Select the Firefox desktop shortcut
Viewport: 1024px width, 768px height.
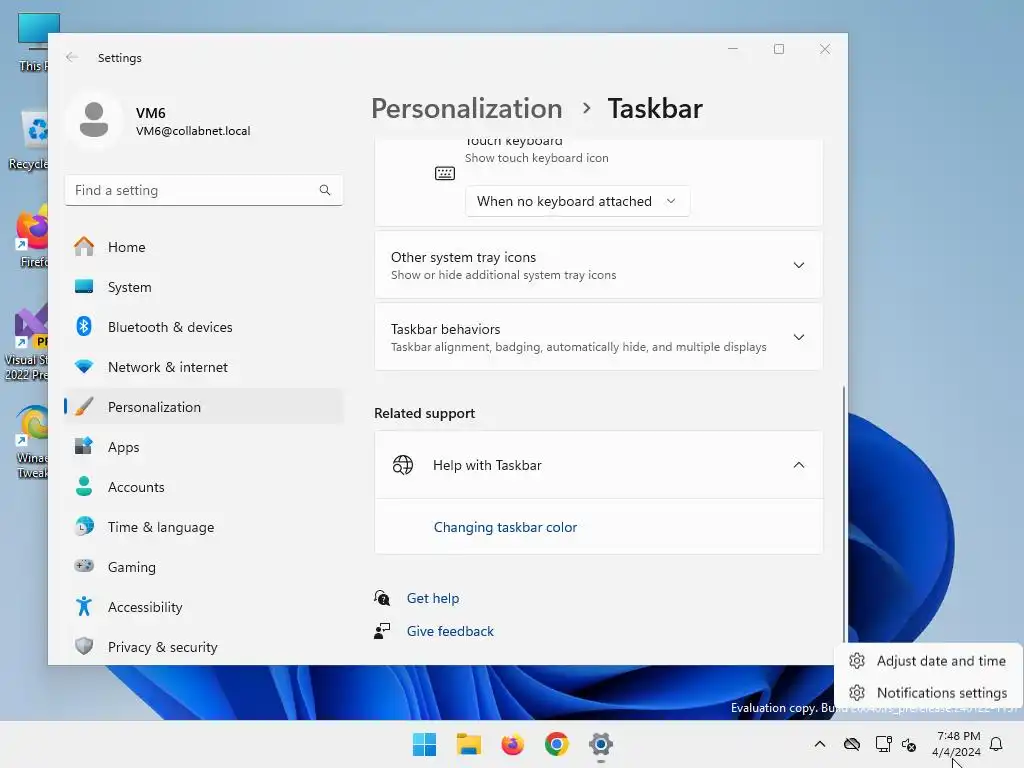click(31, 238)
